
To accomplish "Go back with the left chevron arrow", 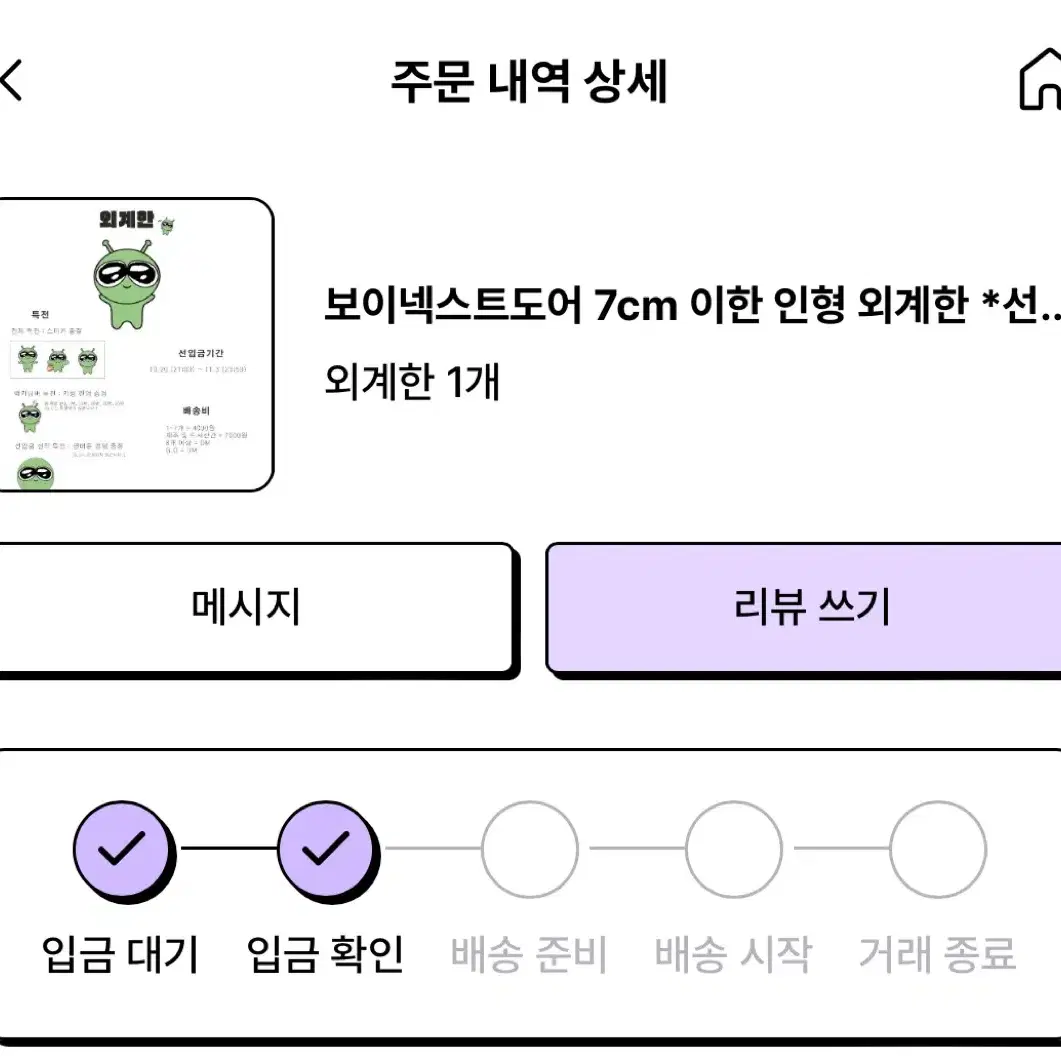I will [12, 81].
